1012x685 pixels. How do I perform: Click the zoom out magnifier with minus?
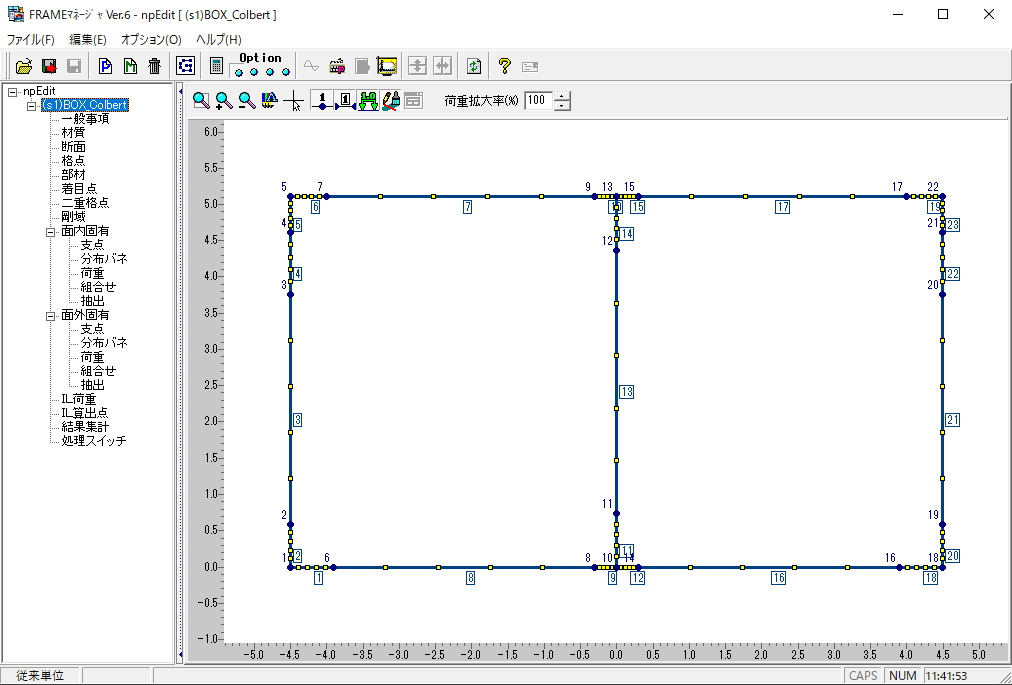247,100
